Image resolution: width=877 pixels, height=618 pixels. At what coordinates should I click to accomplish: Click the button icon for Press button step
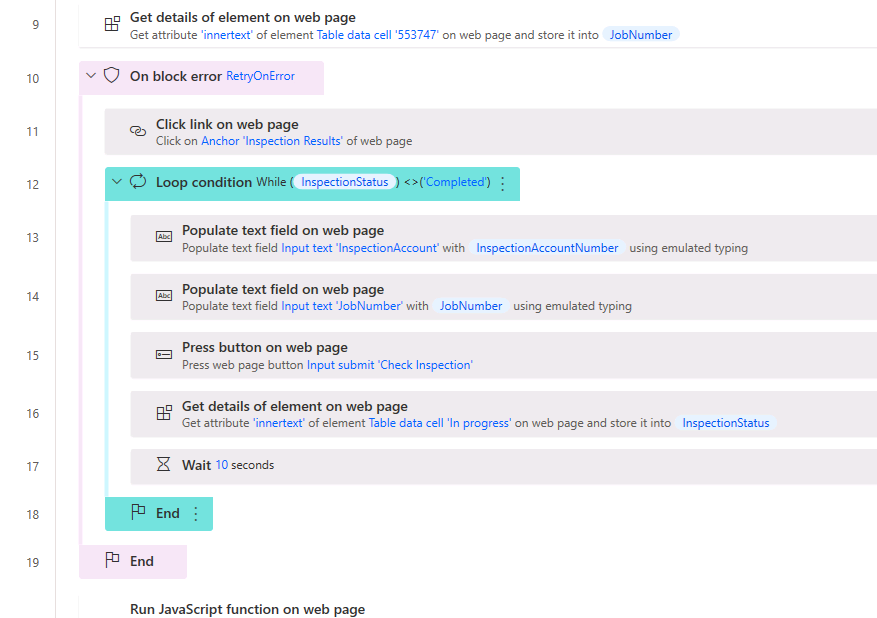pos(164,355)
